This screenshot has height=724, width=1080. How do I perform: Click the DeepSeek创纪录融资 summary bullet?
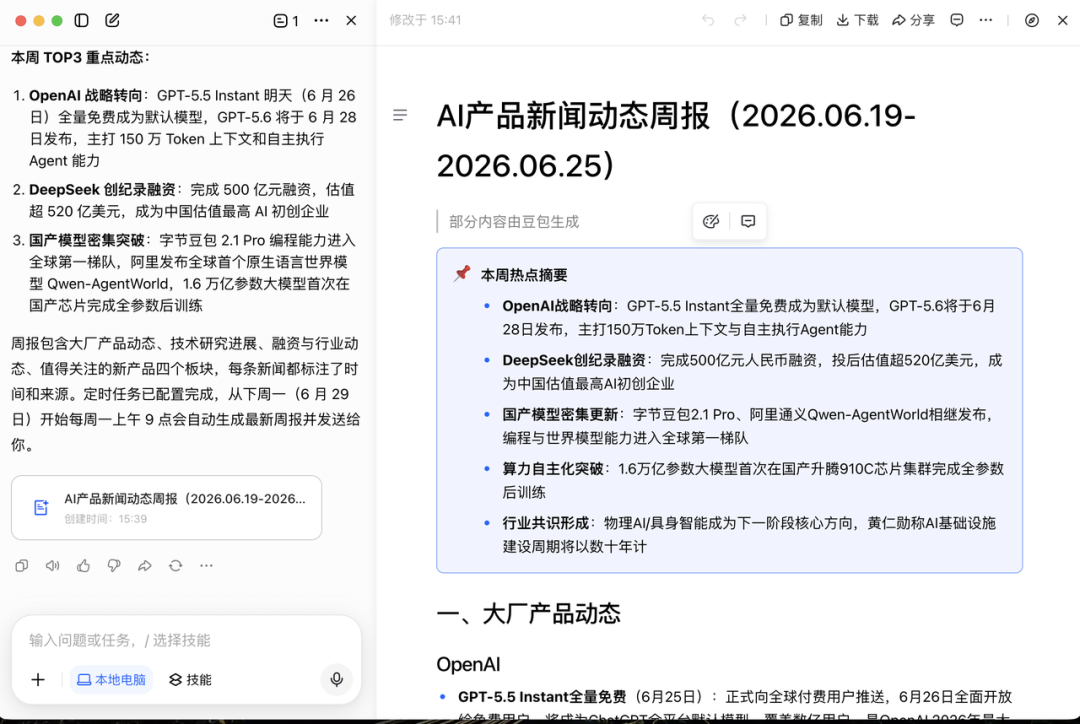coord(752,372)
